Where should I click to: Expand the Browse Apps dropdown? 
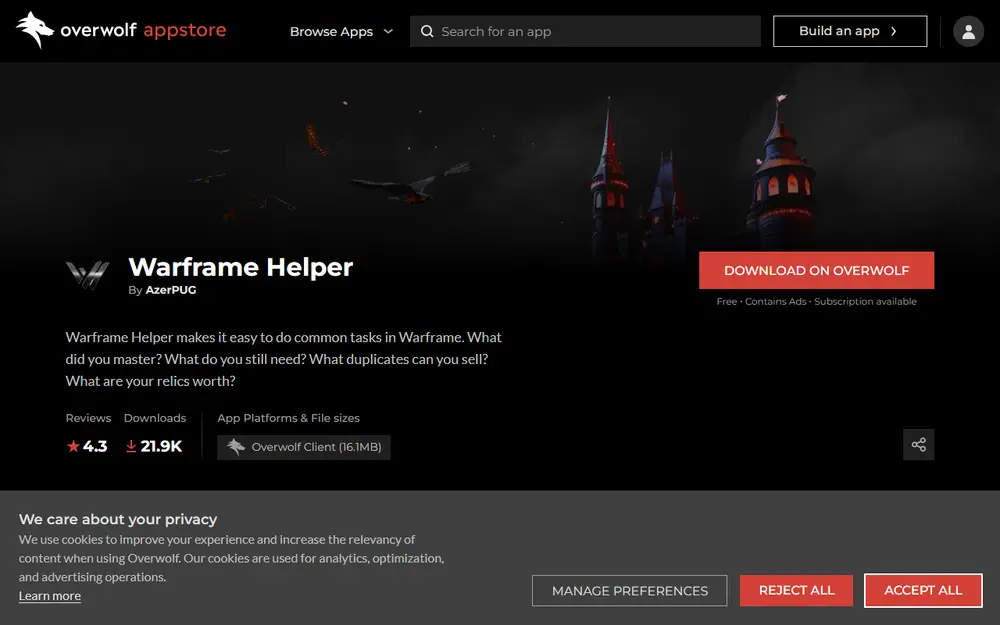pos(341,31)
